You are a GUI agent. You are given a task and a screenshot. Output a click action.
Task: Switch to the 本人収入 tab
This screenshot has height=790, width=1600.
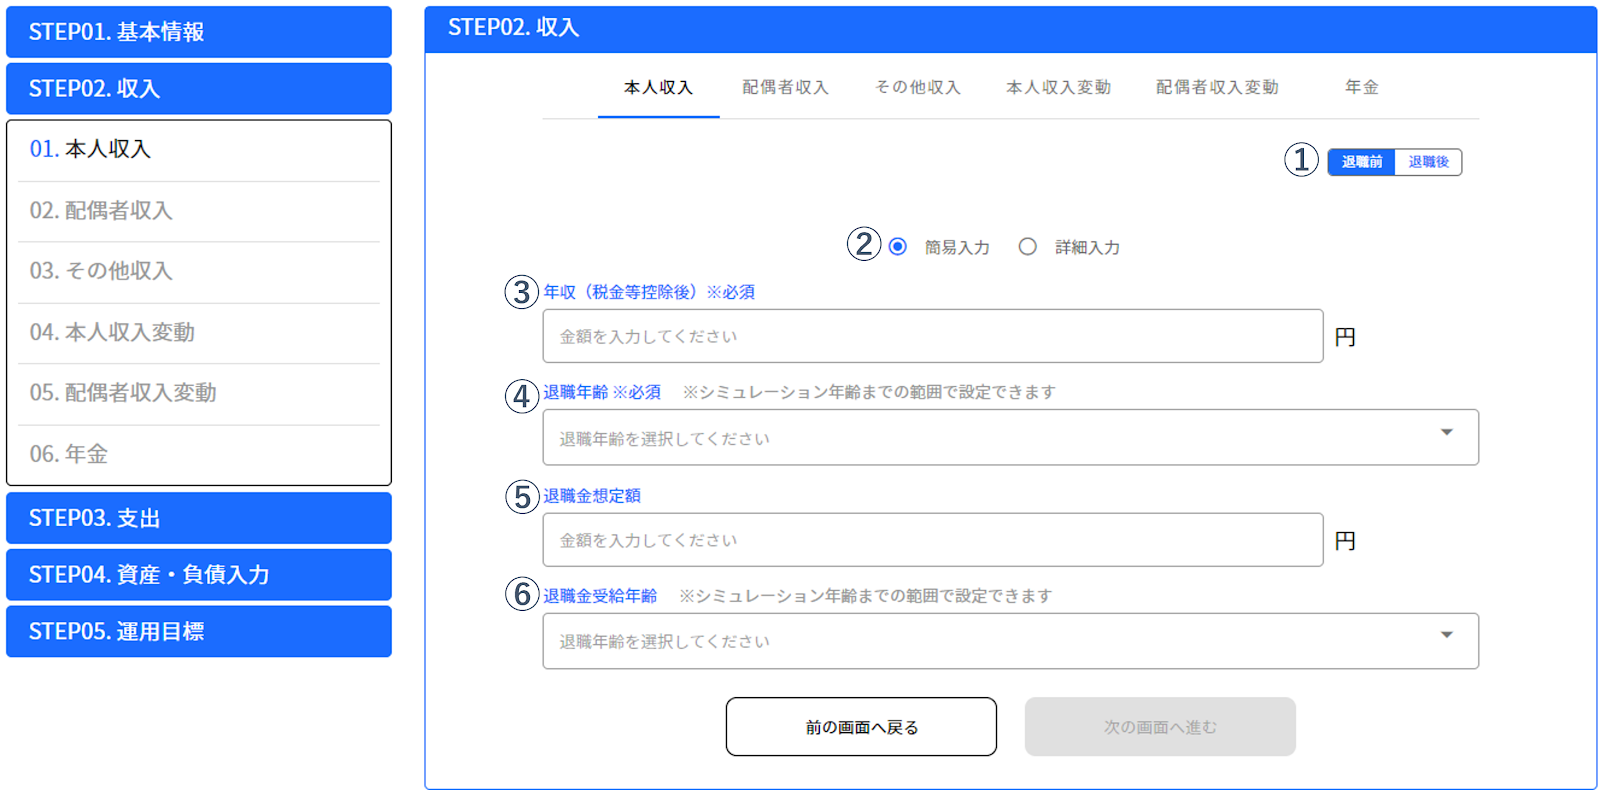tap(658, 88)
